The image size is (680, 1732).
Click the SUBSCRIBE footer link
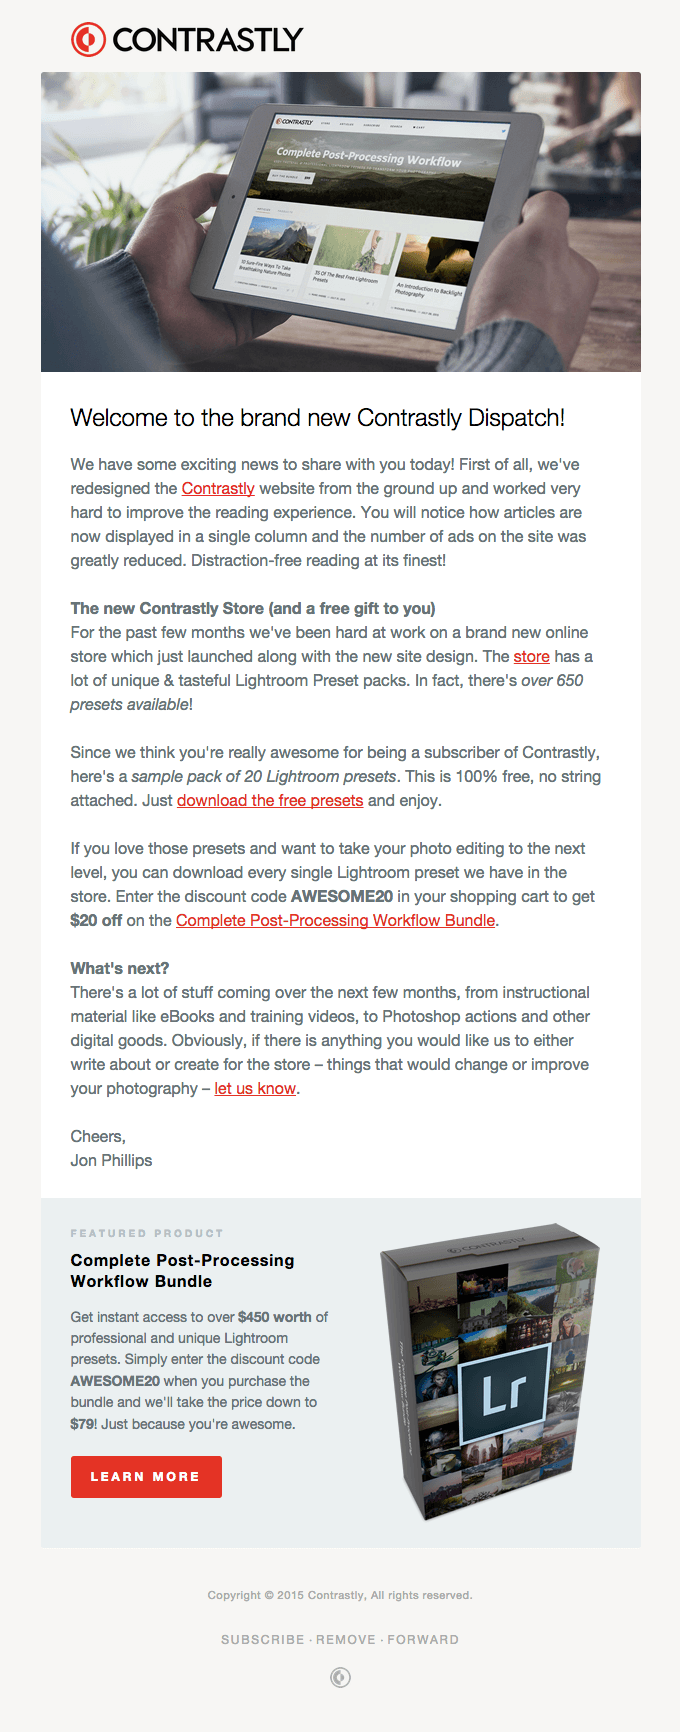coord(262,1640)
